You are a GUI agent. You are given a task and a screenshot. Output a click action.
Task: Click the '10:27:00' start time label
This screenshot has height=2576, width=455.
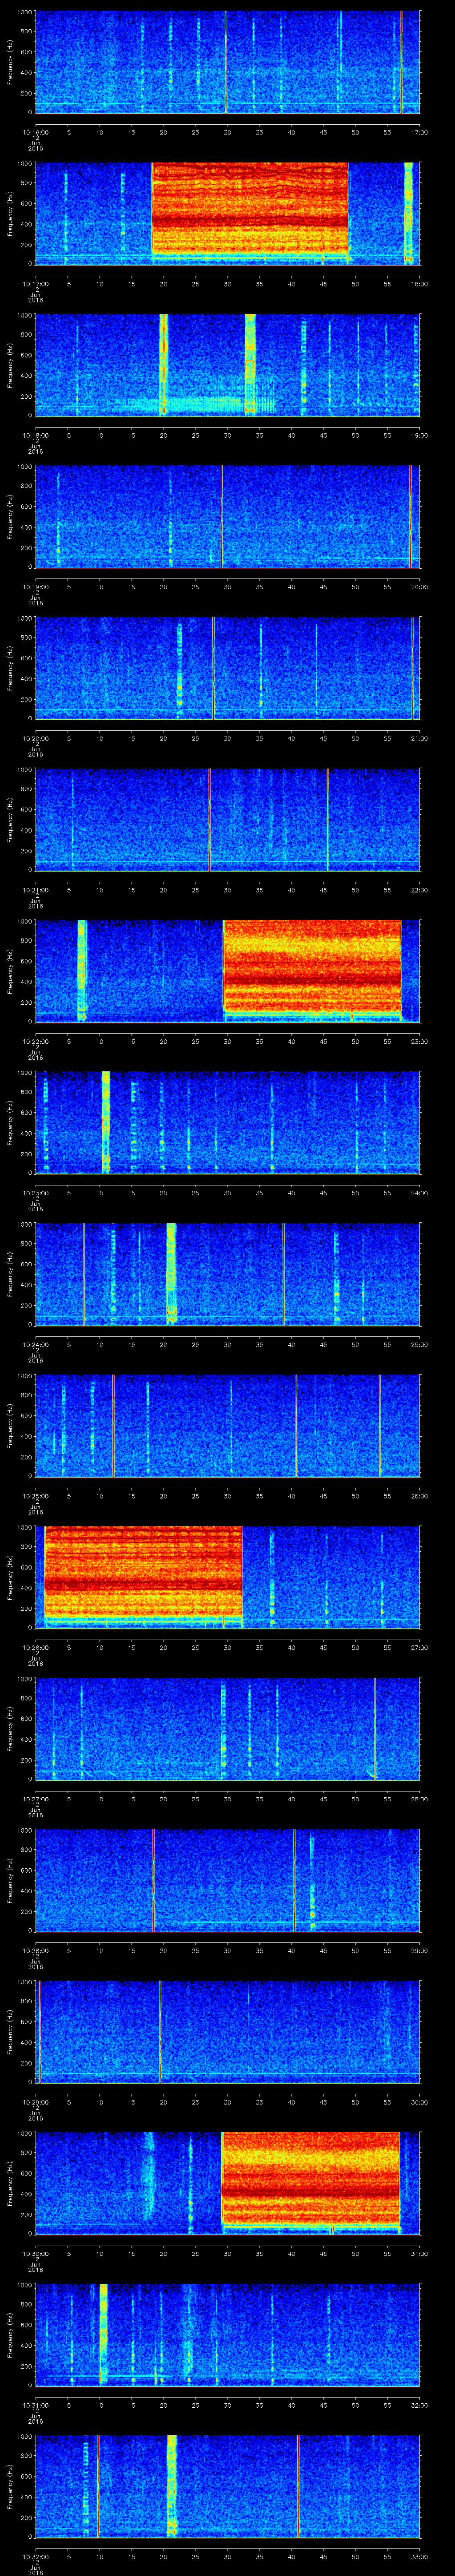36,1798
